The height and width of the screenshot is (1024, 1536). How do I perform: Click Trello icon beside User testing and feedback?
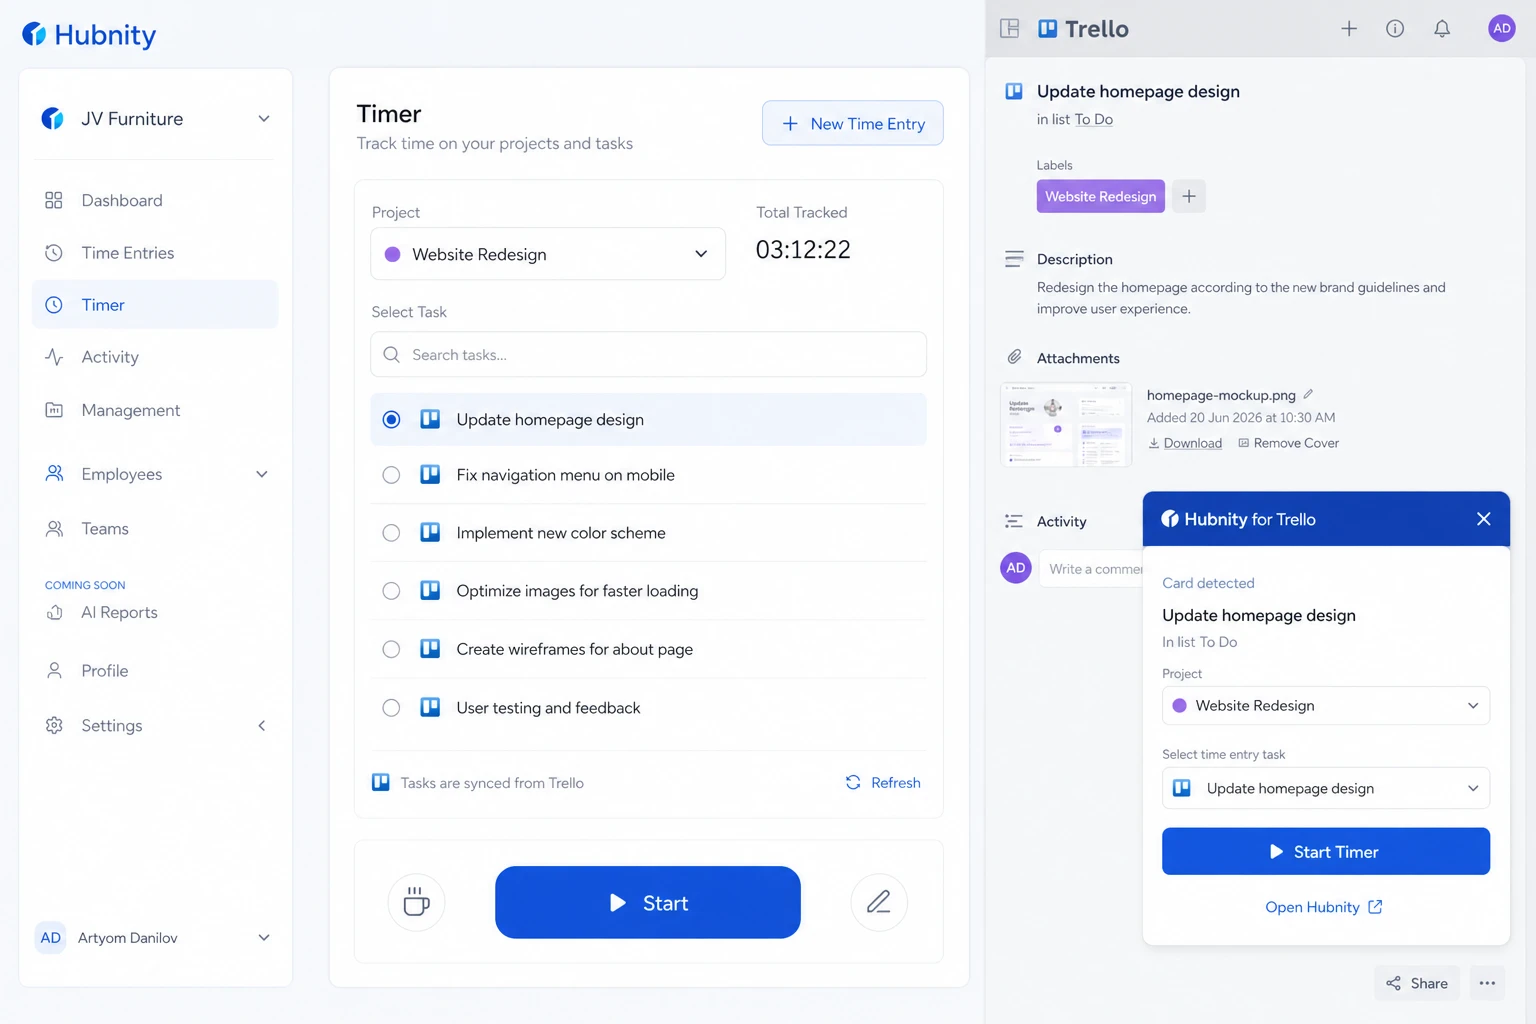pyautogui.click(x=430, y=708)
